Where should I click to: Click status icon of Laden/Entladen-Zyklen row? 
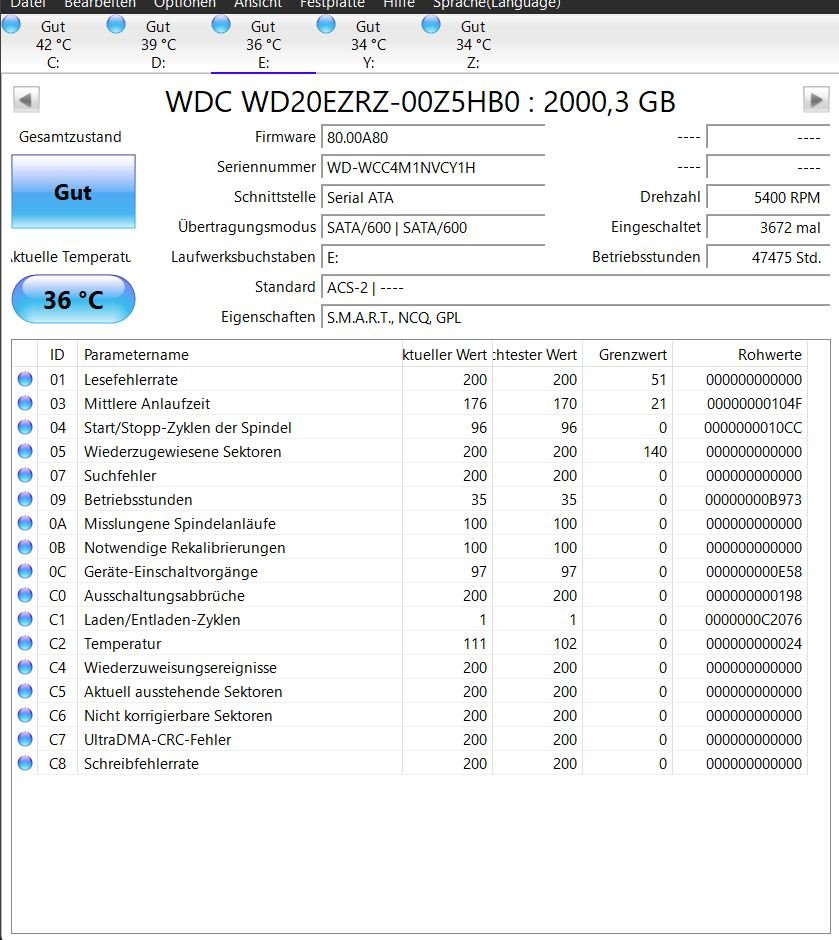25,619
